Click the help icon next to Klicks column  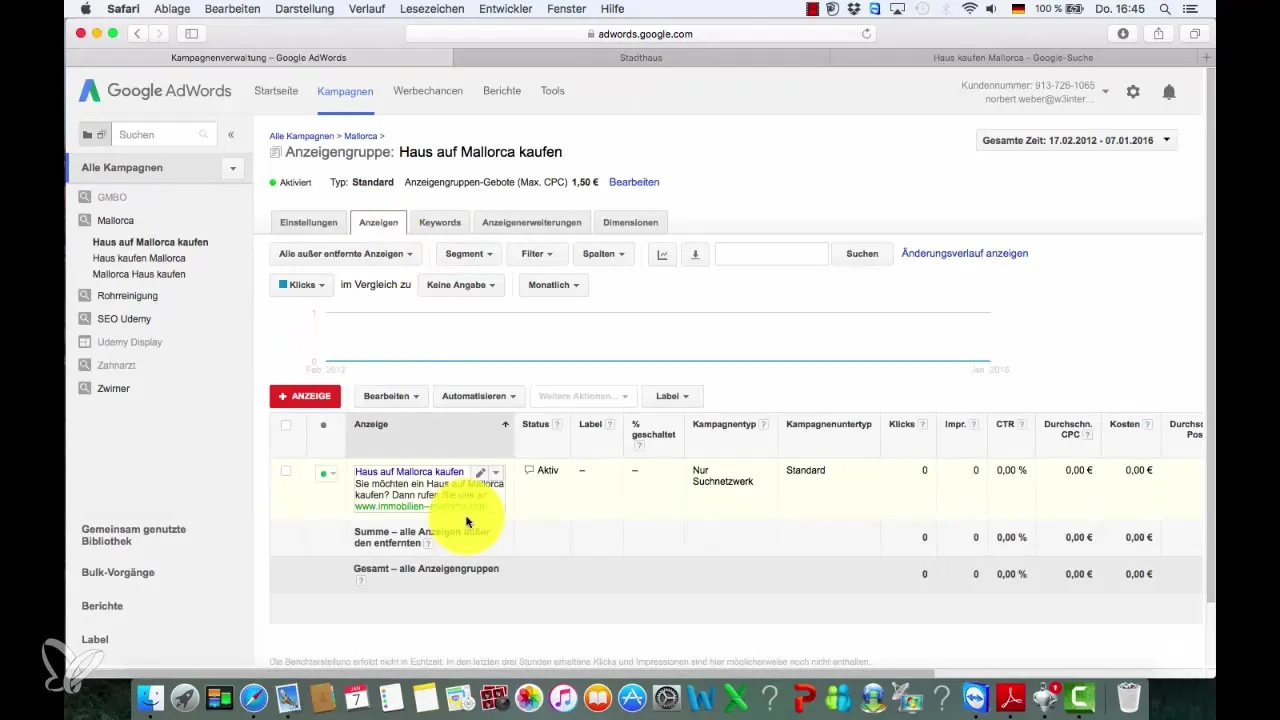click(x=923, y=425)
